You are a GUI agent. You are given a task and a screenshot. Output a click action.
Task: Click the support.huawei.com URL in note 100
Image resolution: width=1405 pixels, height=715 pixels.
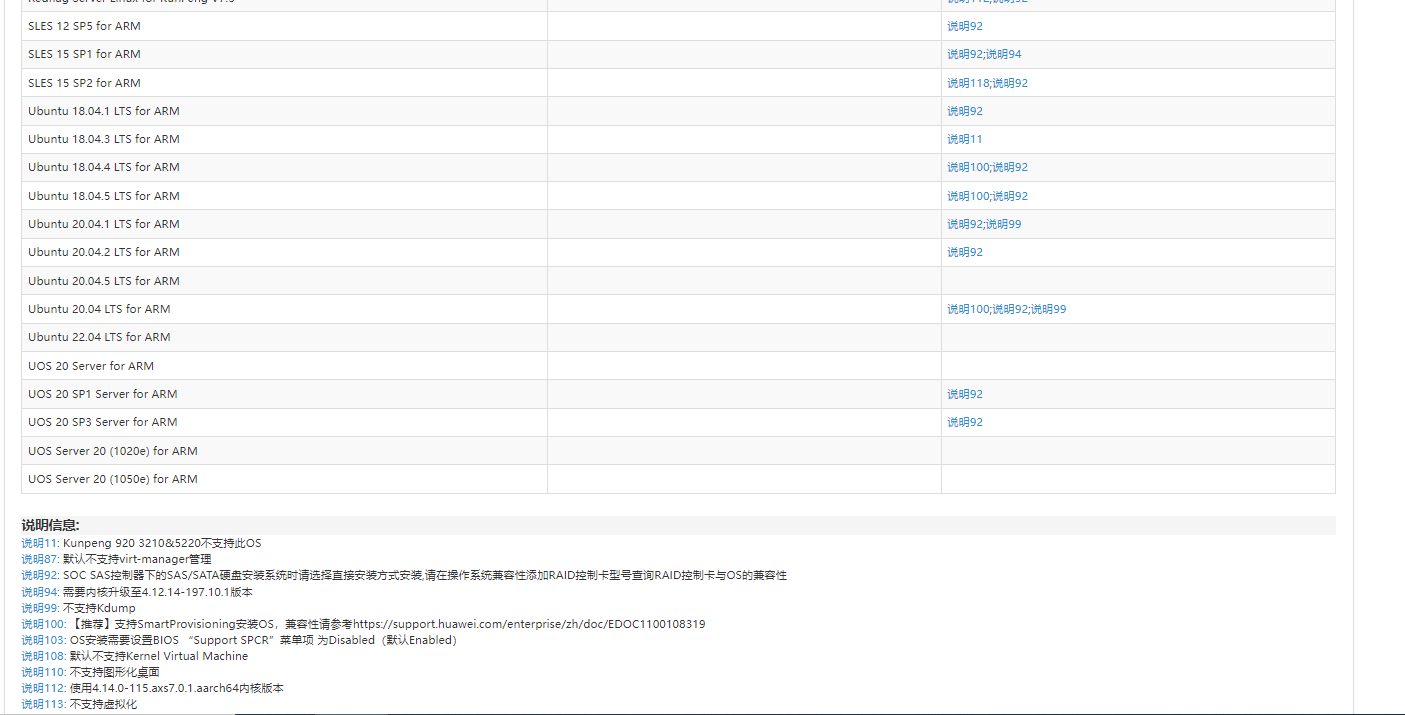pyautogui.click(x=529, y=624)
